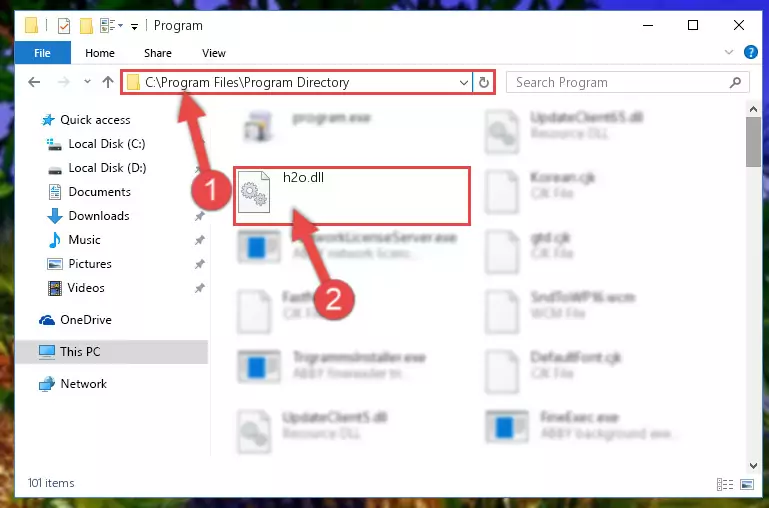Select the h2o.dll file

[x=352, y=196]
